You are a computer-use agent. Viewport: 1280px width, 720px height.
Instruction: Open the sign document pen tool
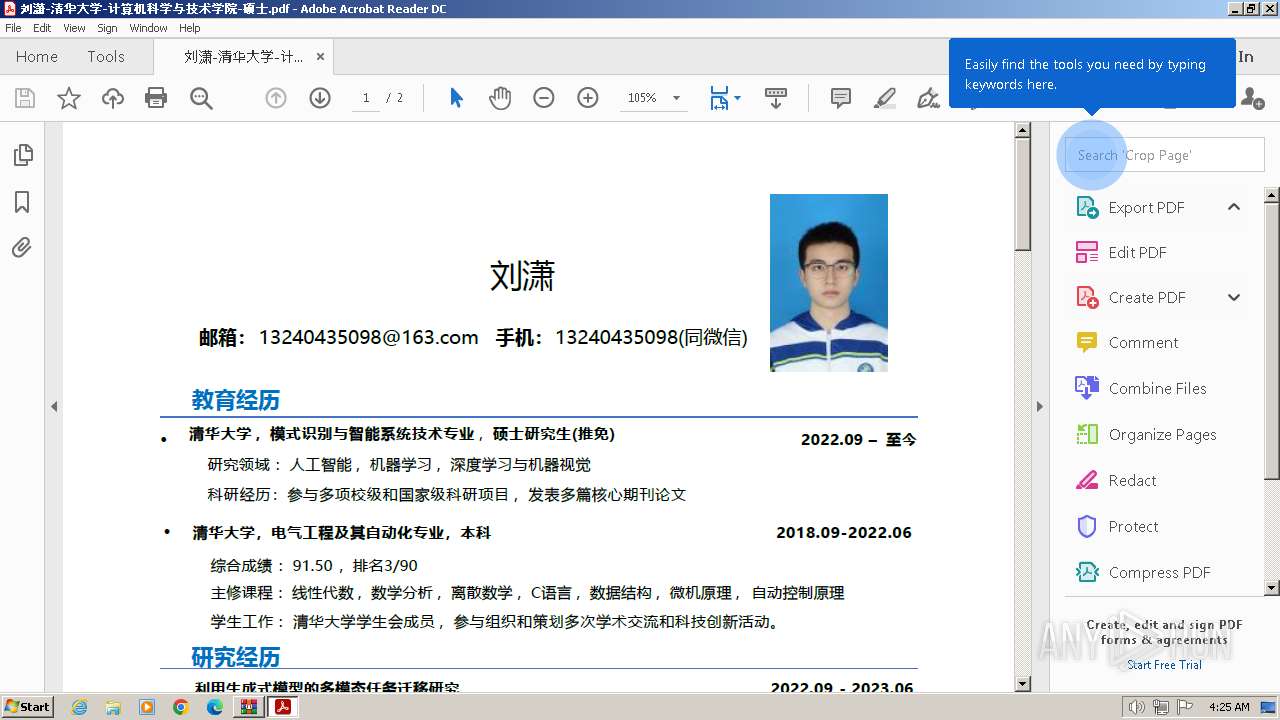point(929,98)
